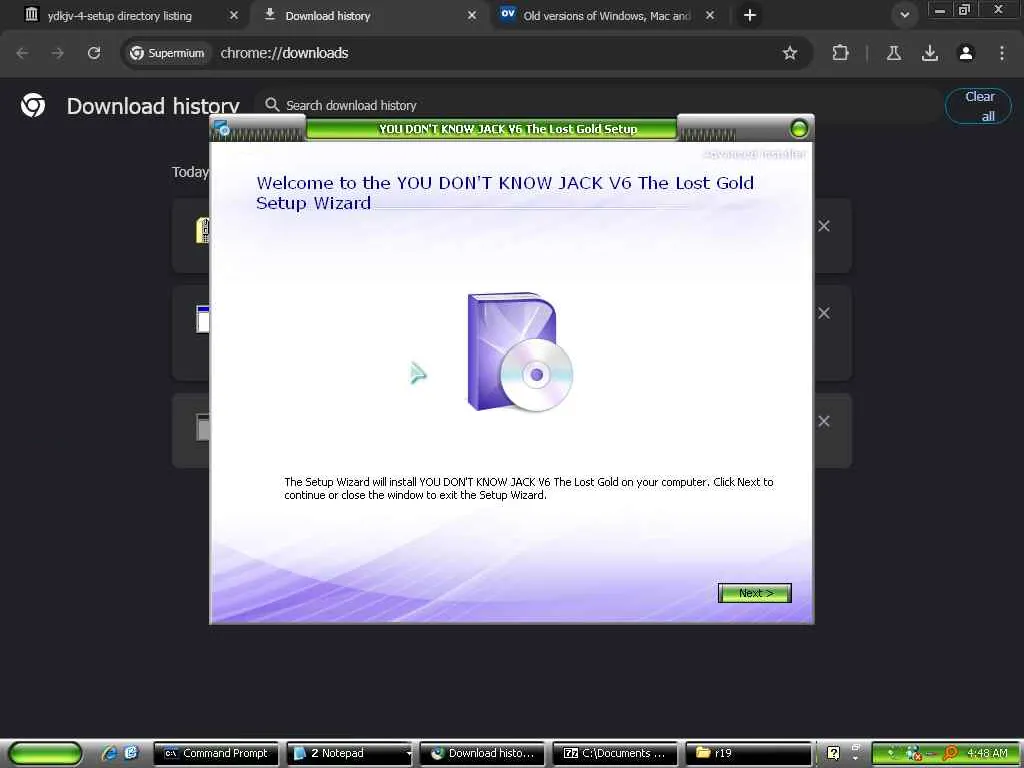
Task: Click the magnifier icon in system tray
Action: pos(950,753)
